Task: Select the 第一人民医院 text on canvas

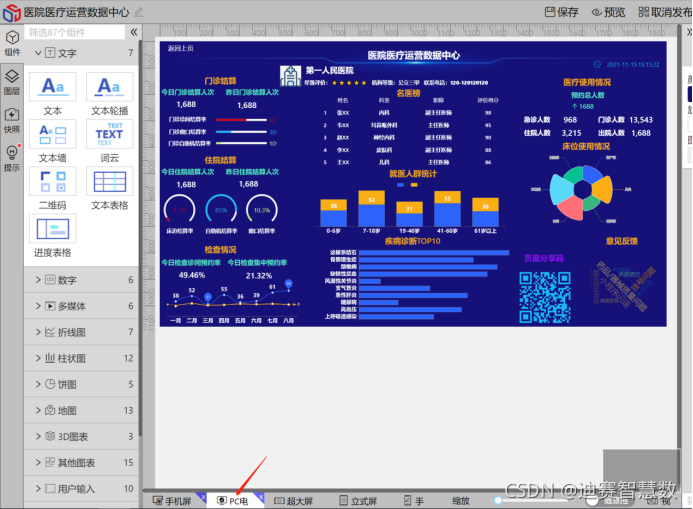Action: (329, 71)
